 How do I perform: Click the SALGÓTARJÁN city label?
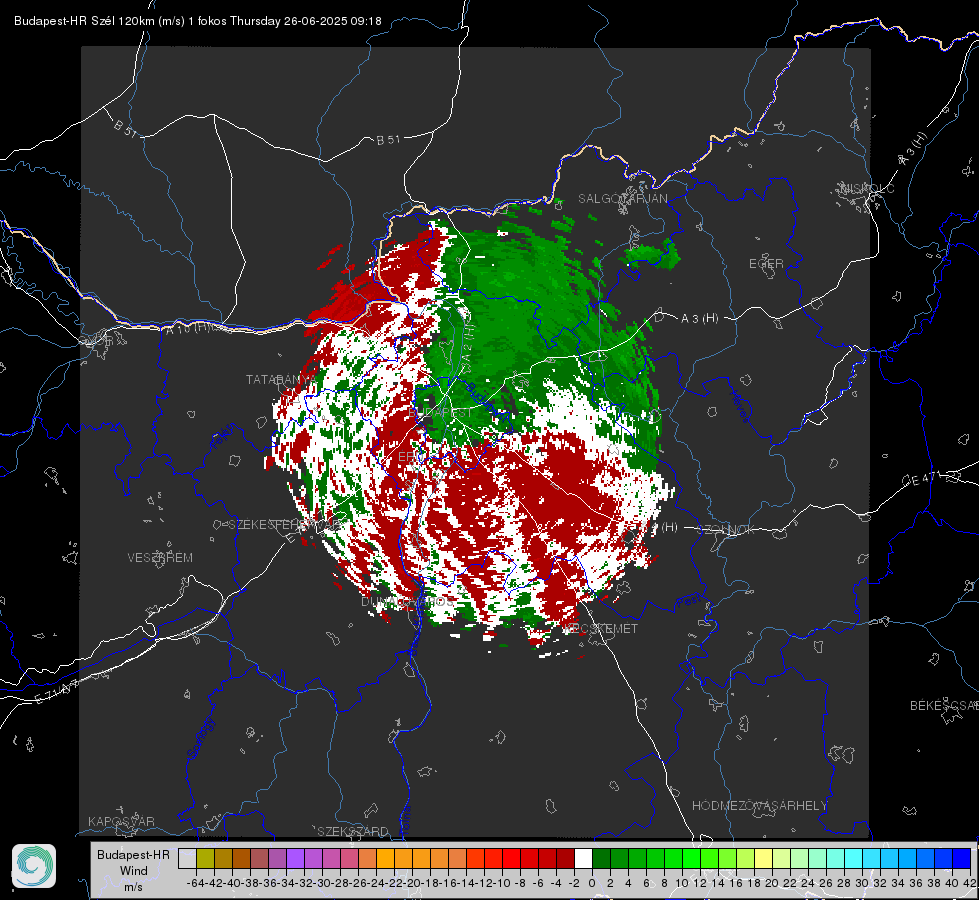coord(622,199)
